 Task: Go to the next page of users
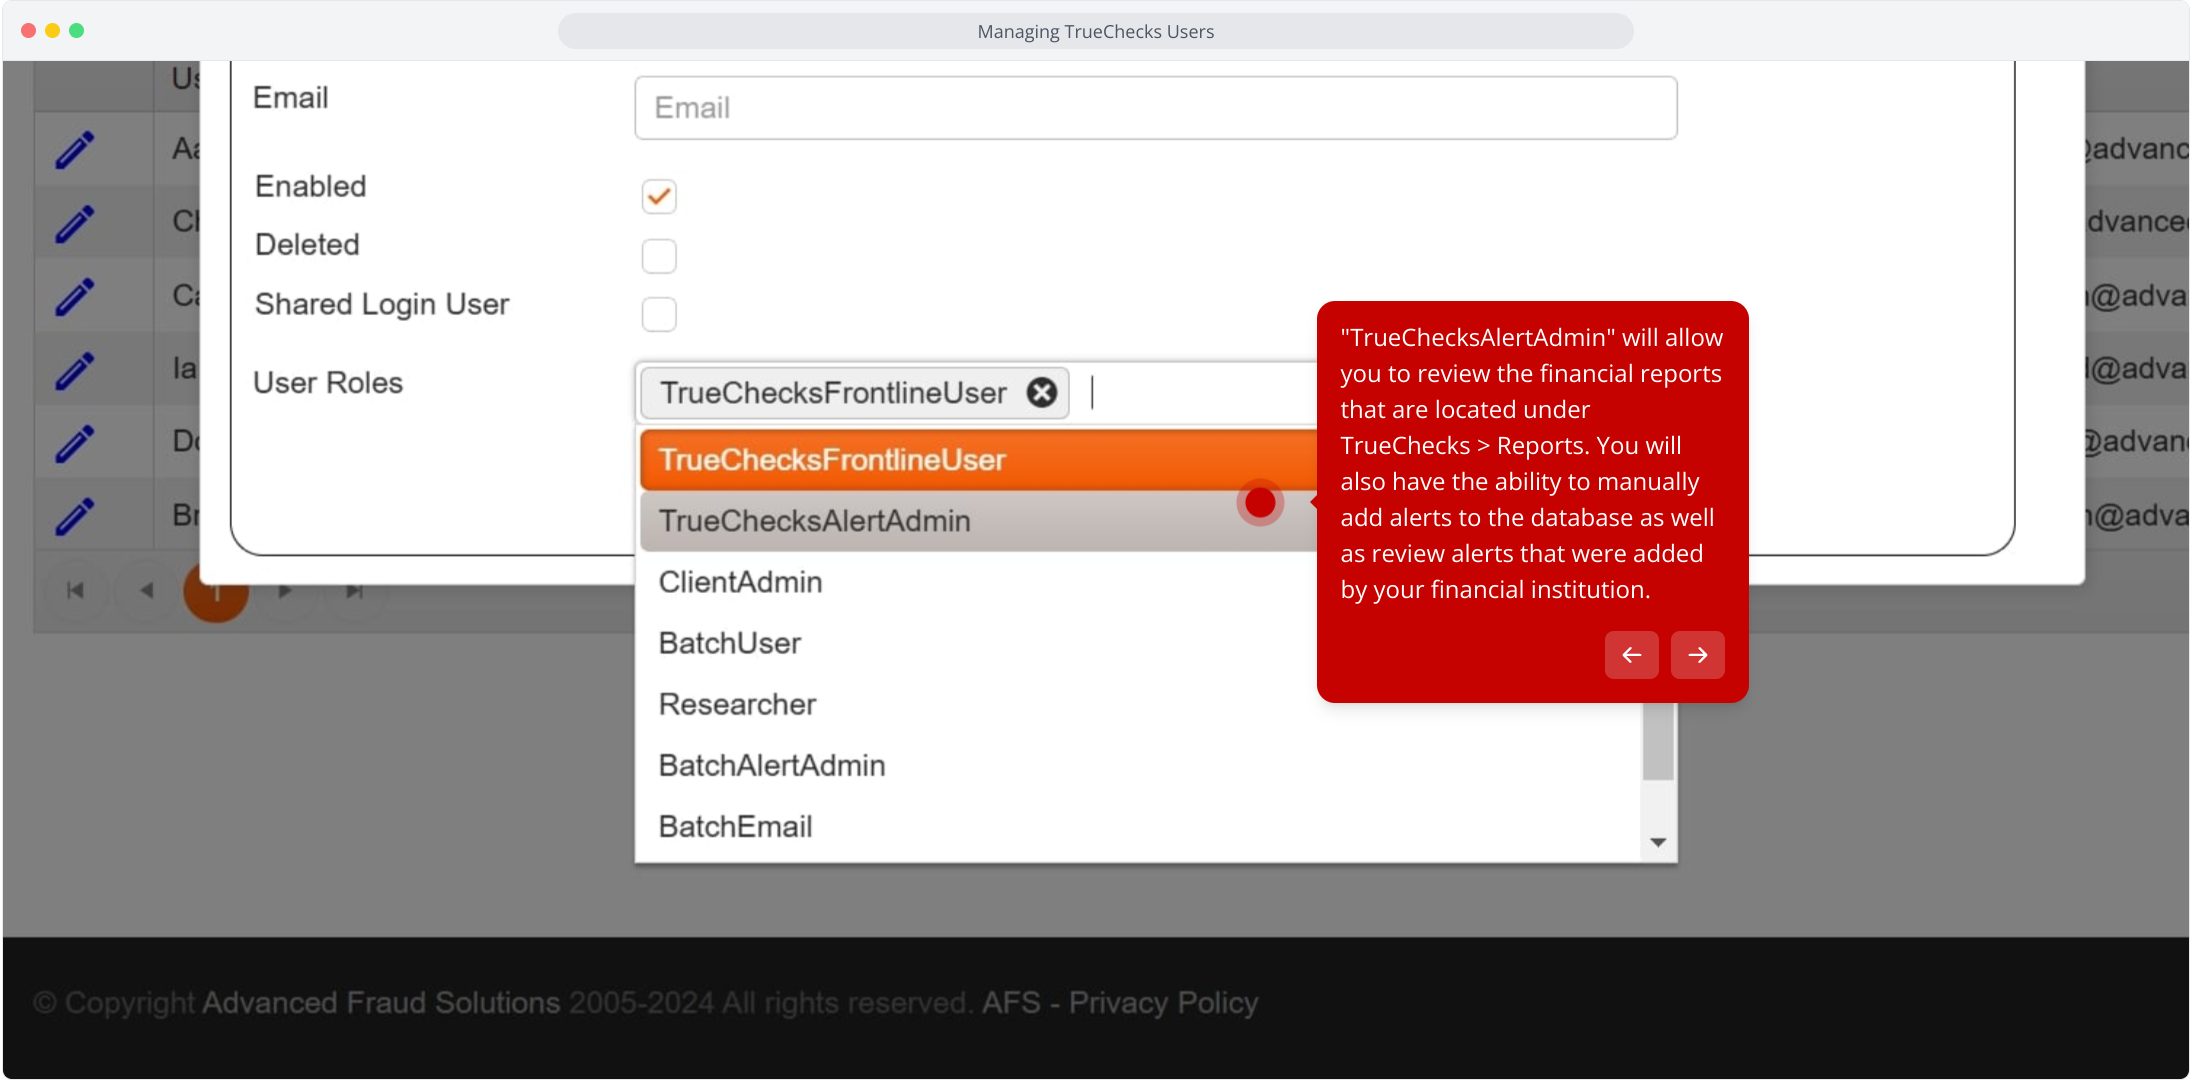(x=285, y=591)
